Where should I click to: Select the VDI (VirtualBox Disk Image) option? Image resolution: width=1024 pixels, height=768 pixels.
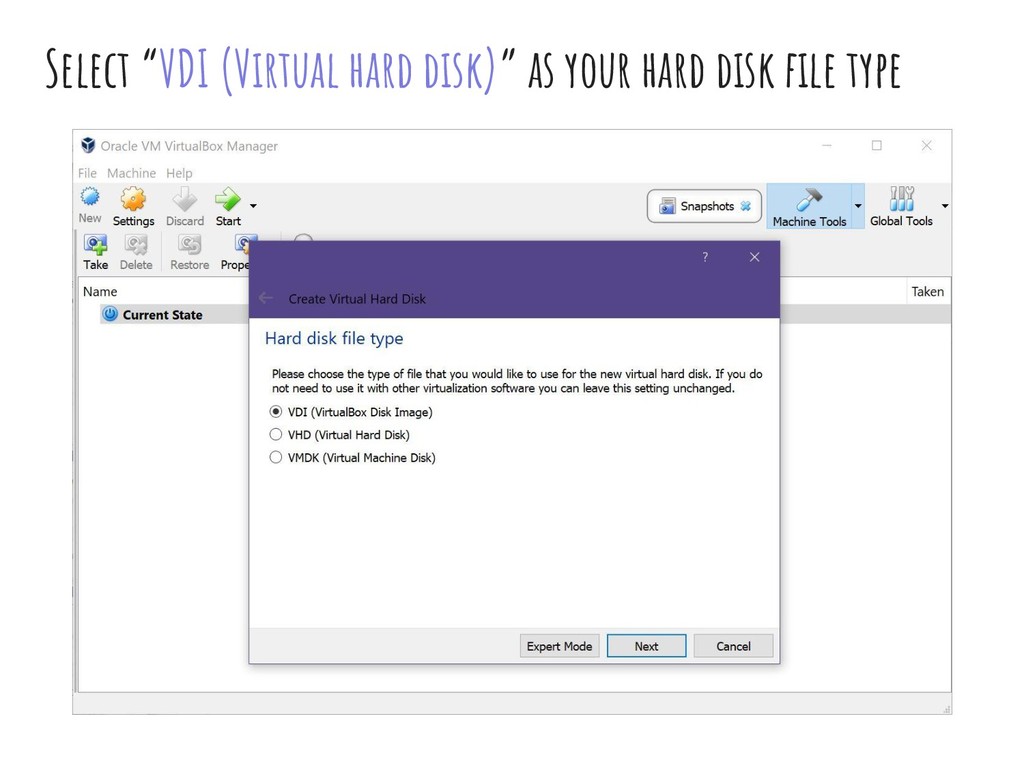click(x=351, y=412)
